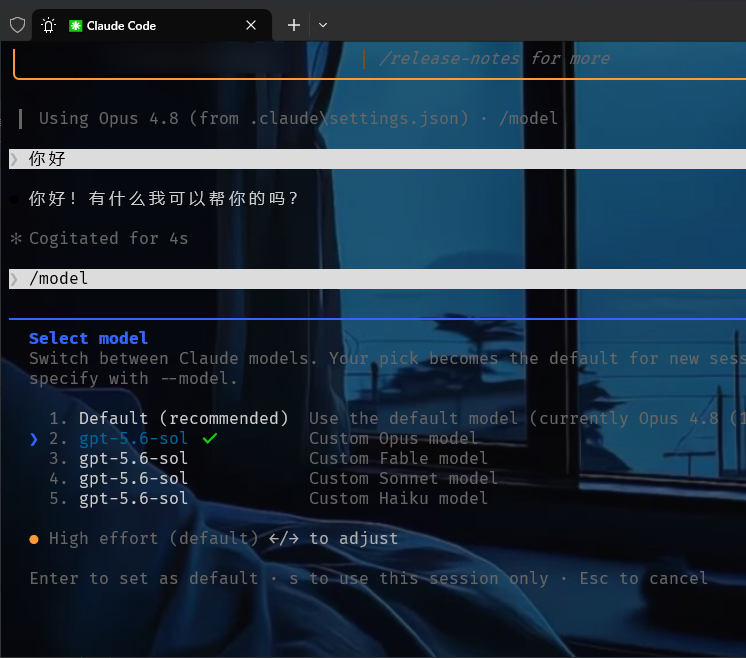Click the "/model" command input line
This screenshot has height=658, width=746.
(x=377, y=279)
